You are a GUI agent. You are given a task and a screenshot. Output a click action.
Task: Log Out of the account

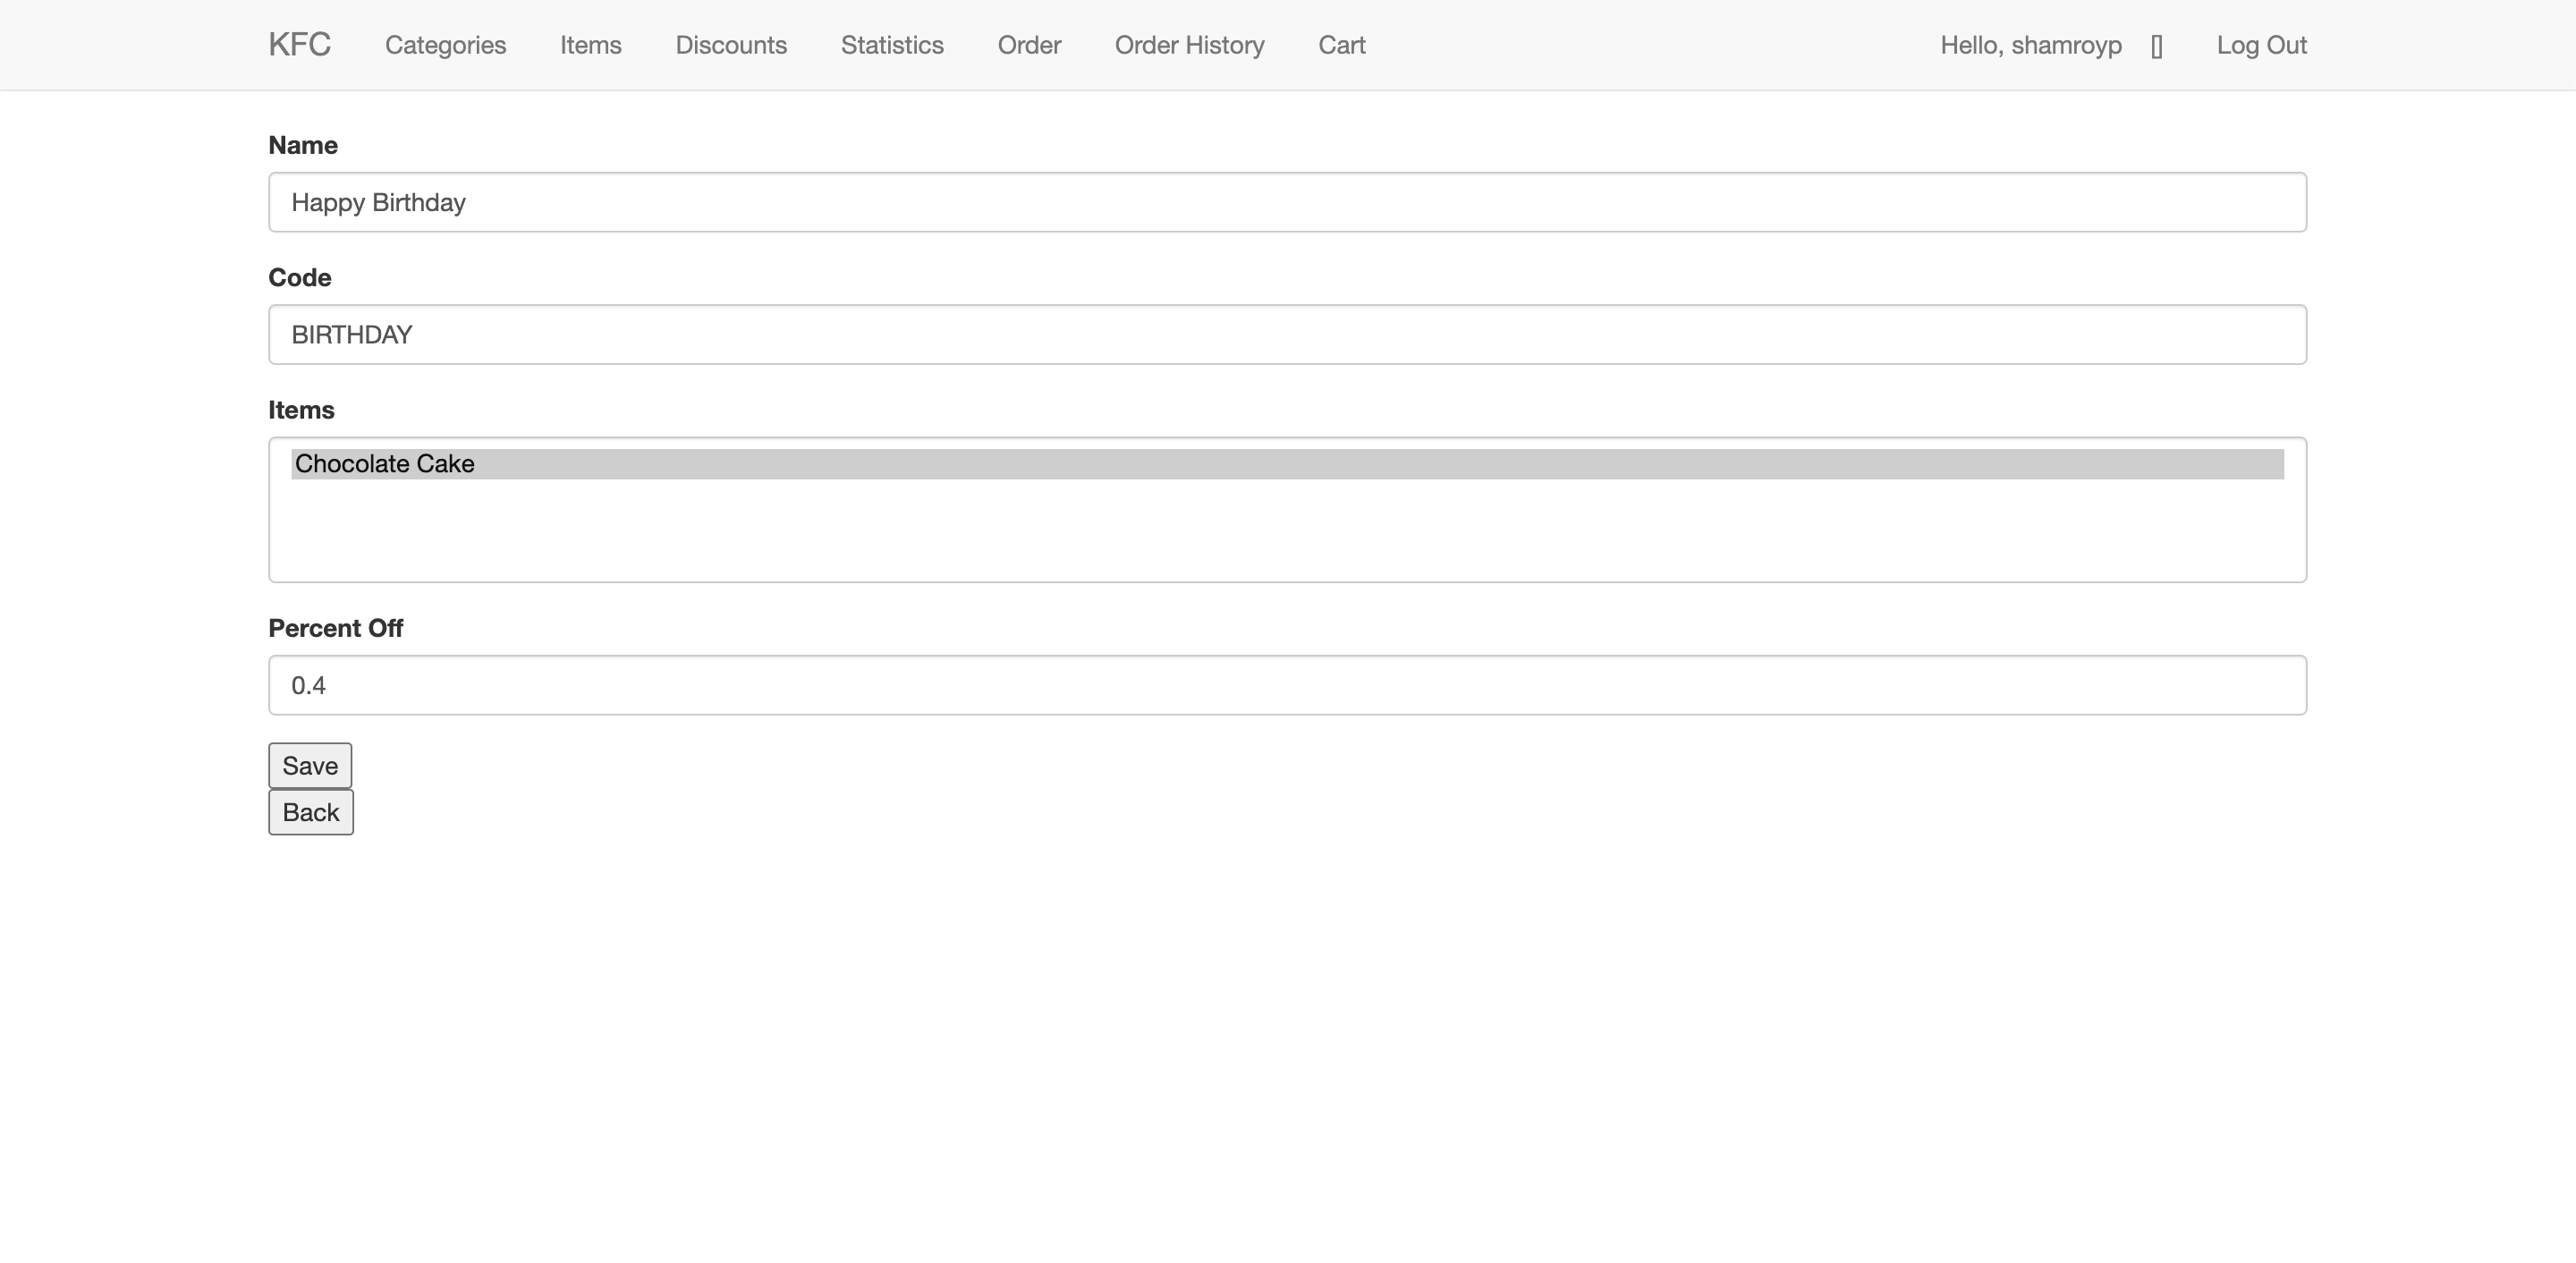pyautogui.click(x=2261, y=45)
